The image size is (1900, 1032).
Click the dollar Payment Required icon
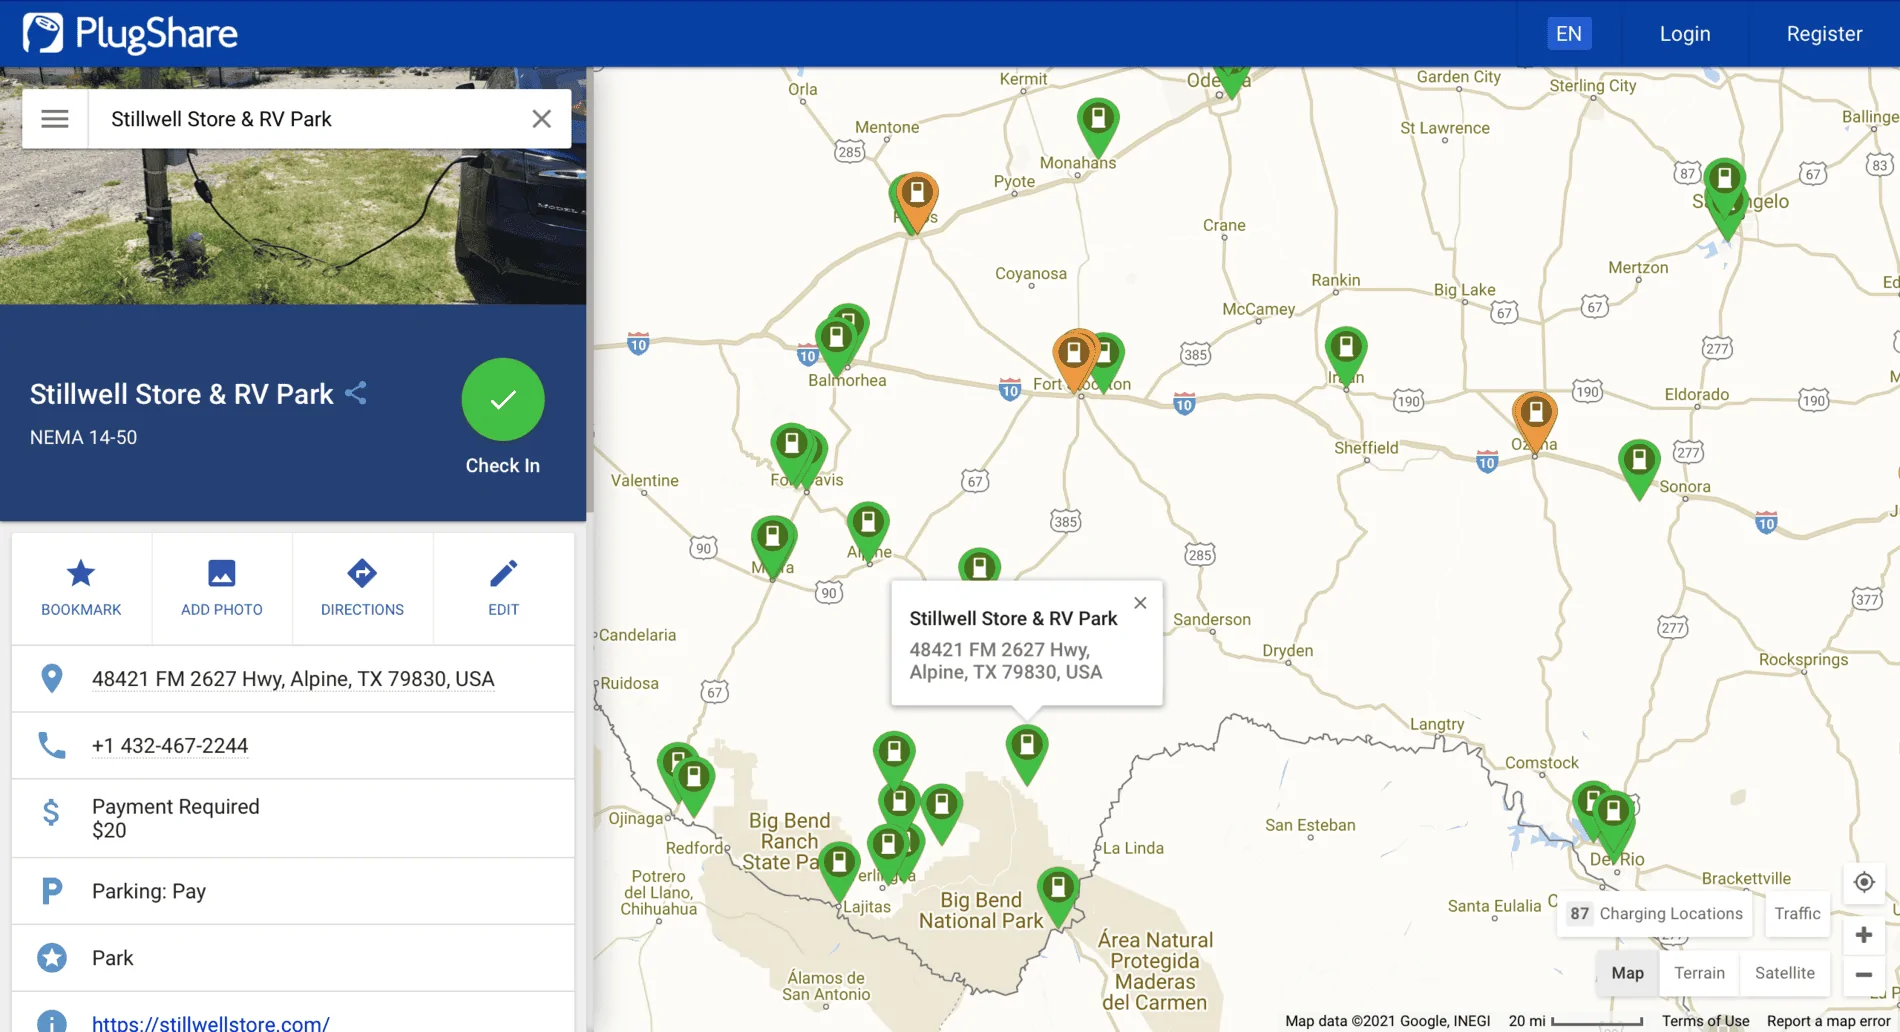coord(51,812)
